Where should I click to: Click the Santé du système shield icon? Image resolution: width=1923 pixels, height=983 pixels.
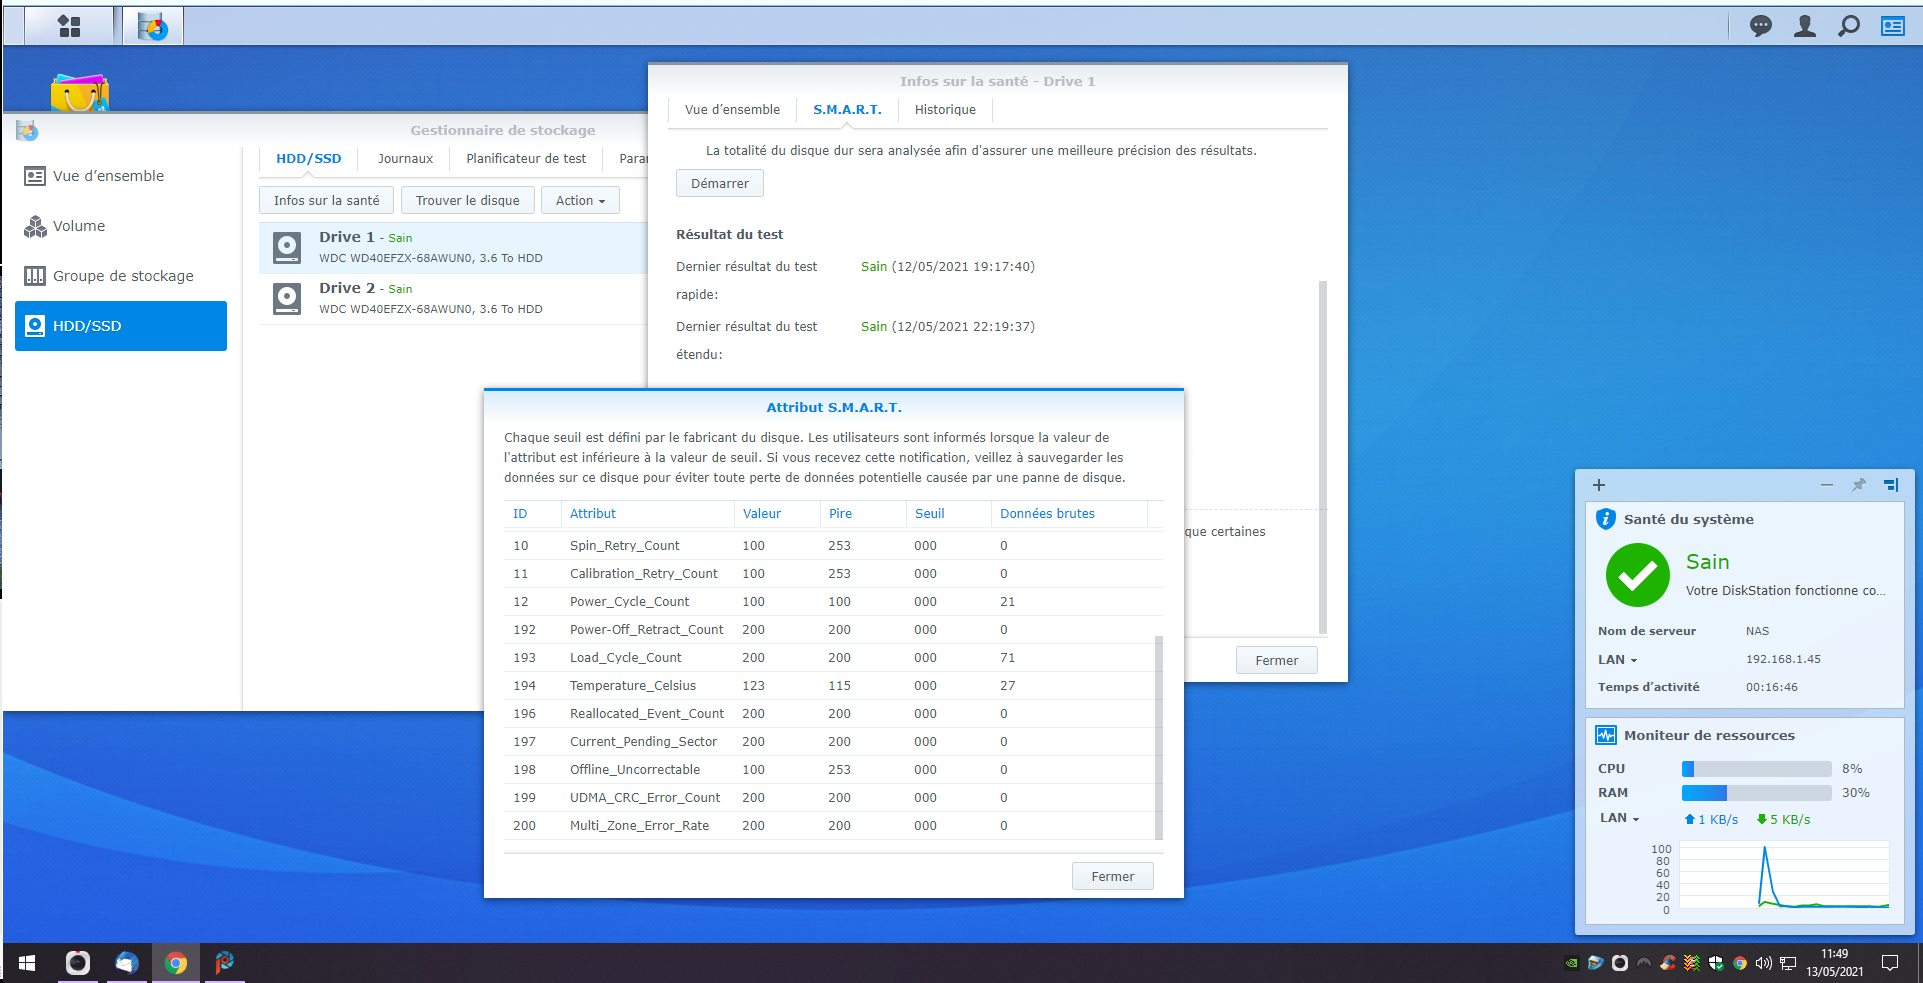click(x=1606, y=519)
